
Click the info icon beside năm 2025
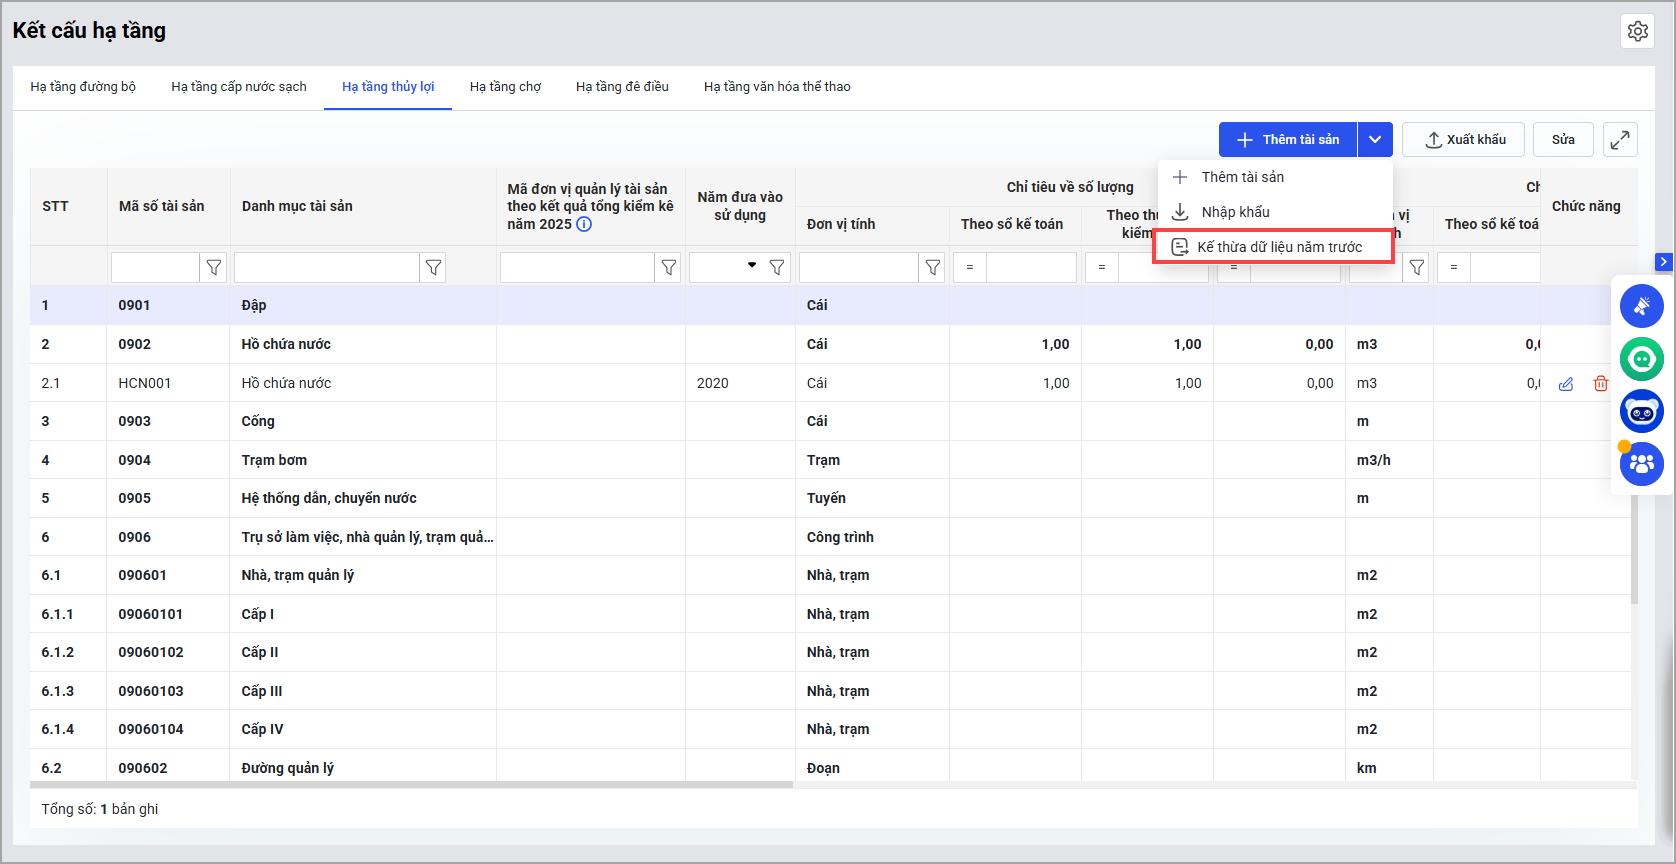click(584, 224)
